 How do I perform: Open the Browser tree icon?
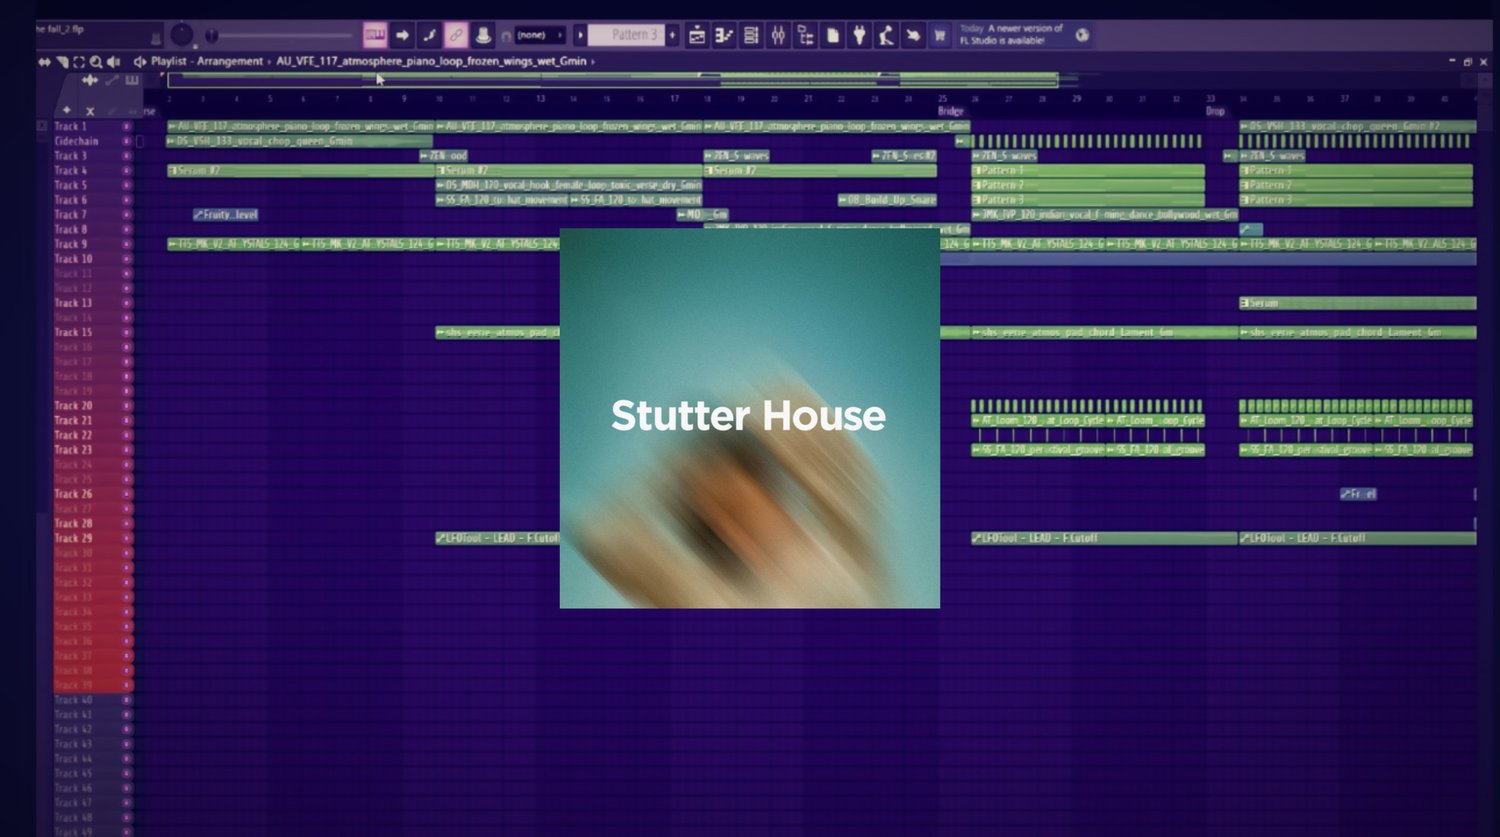pos(805,35)
